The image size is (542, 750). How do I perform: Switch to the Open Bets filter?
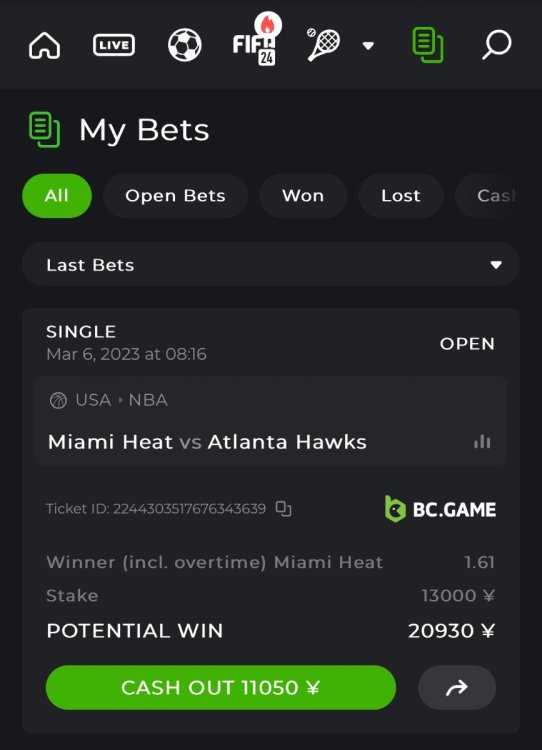pyautogui.click(x=175, y=196)
